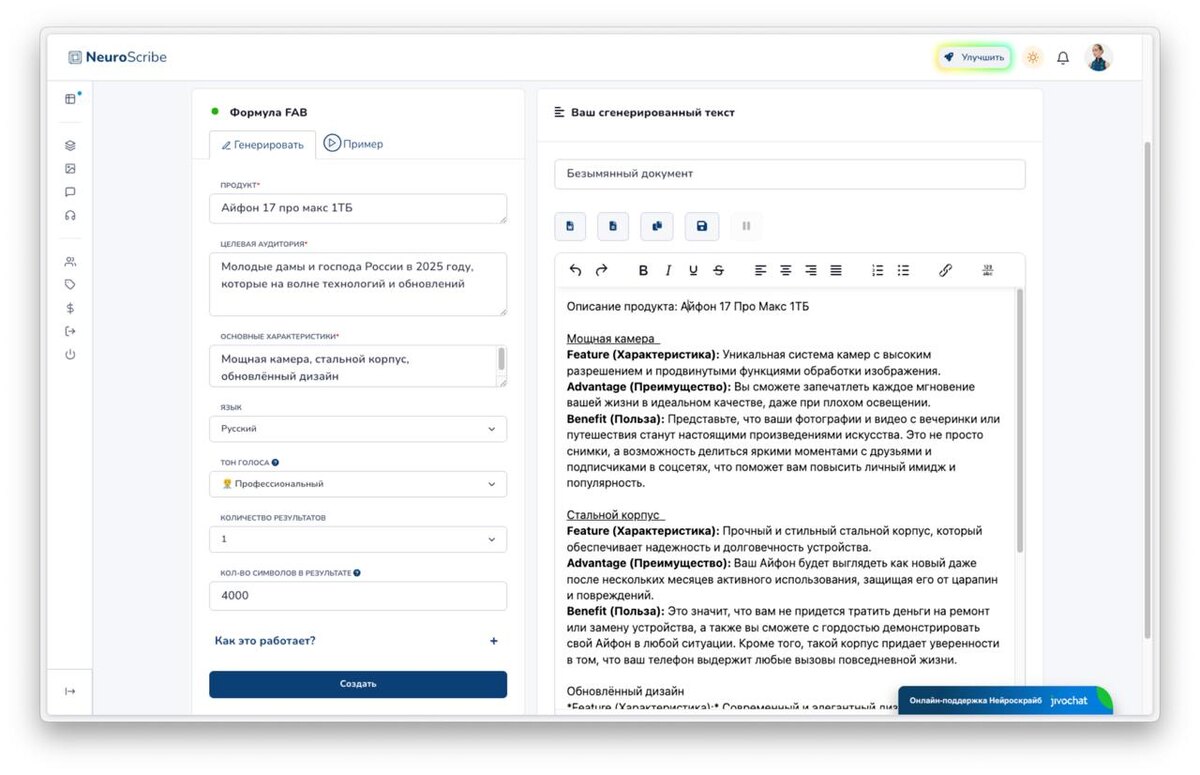Align text left
Viewport: 1200px width, 775px height.
click(x=761, y=270)
